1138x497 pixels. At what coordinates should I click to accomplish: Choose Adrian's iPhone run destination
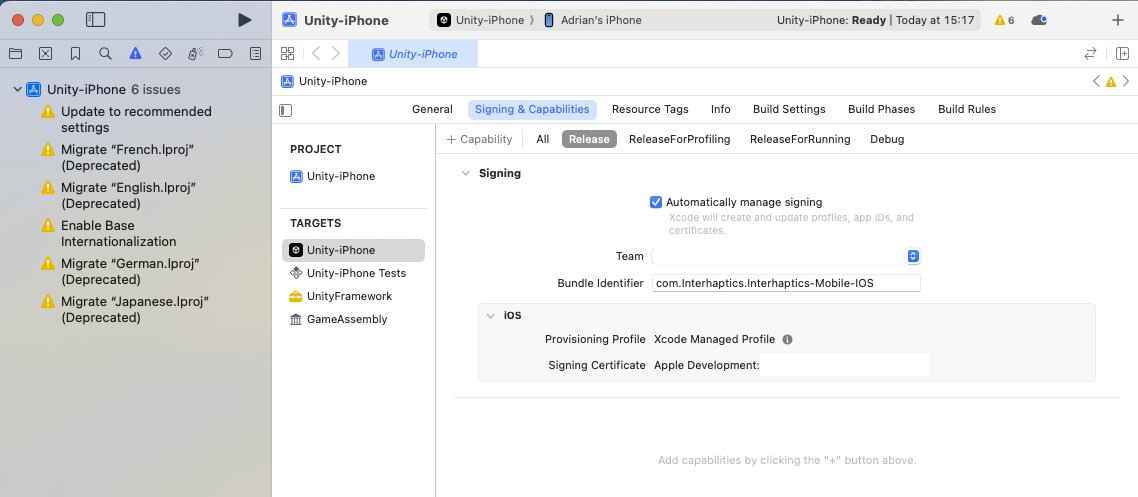tap(593, 20)
